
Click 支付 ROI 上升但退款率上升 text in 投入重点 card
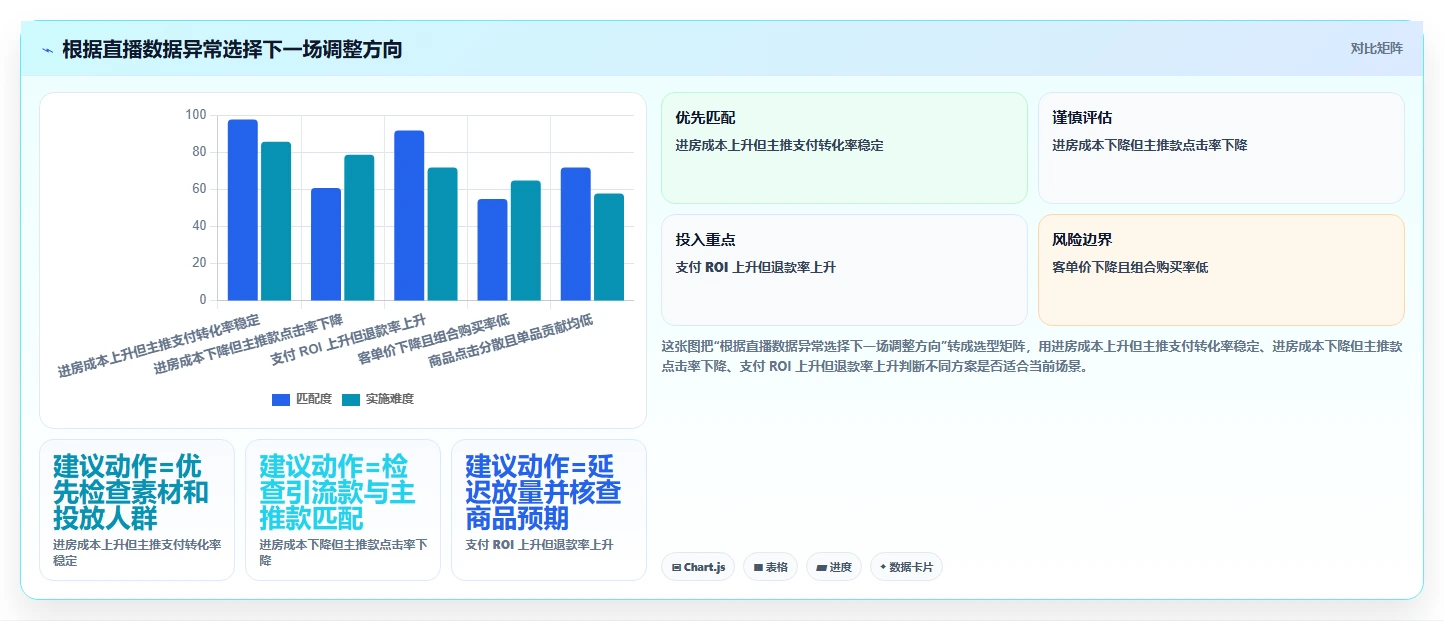point(756,268)
